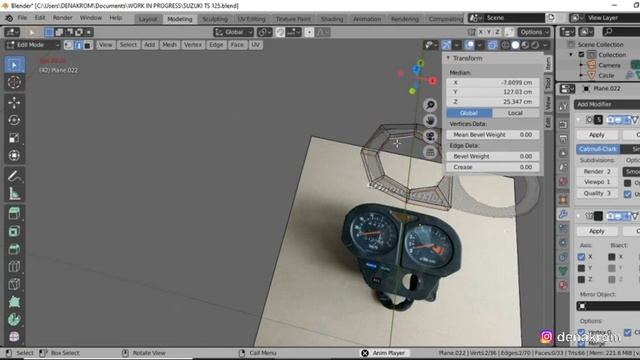The height and width of the screenshot is (360, 640).
Task: Select the Measure tool
Action: (x=14, y=193)
